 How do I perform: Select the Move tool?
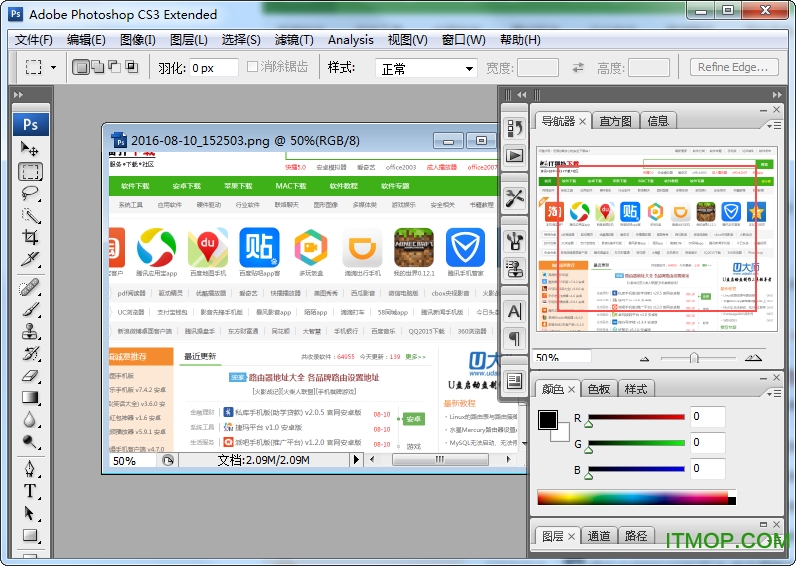(30, 148)
